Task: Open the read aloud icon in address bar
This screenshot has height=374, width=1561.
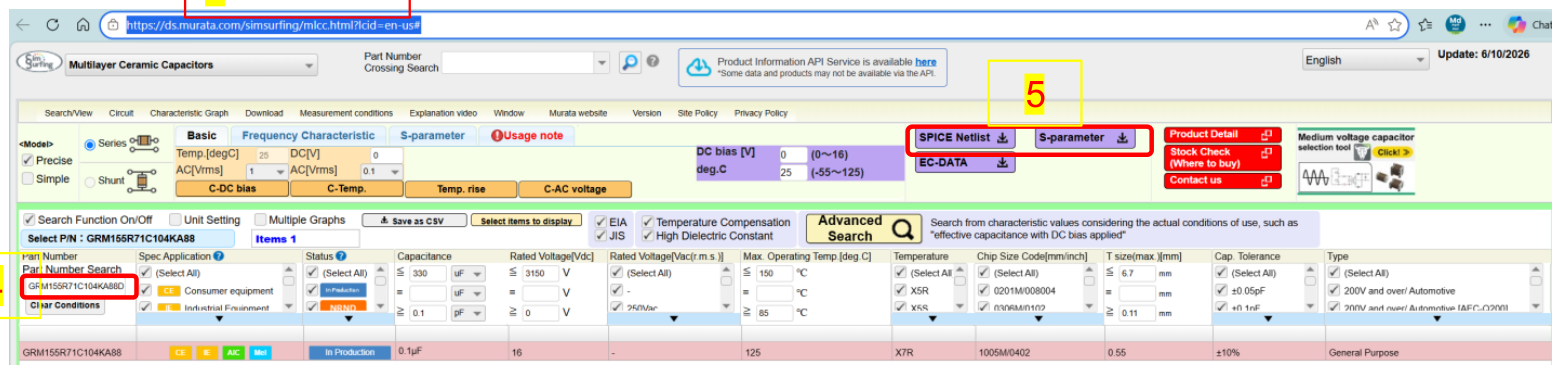Action: pyautogui.click(x=1371, y=24)
